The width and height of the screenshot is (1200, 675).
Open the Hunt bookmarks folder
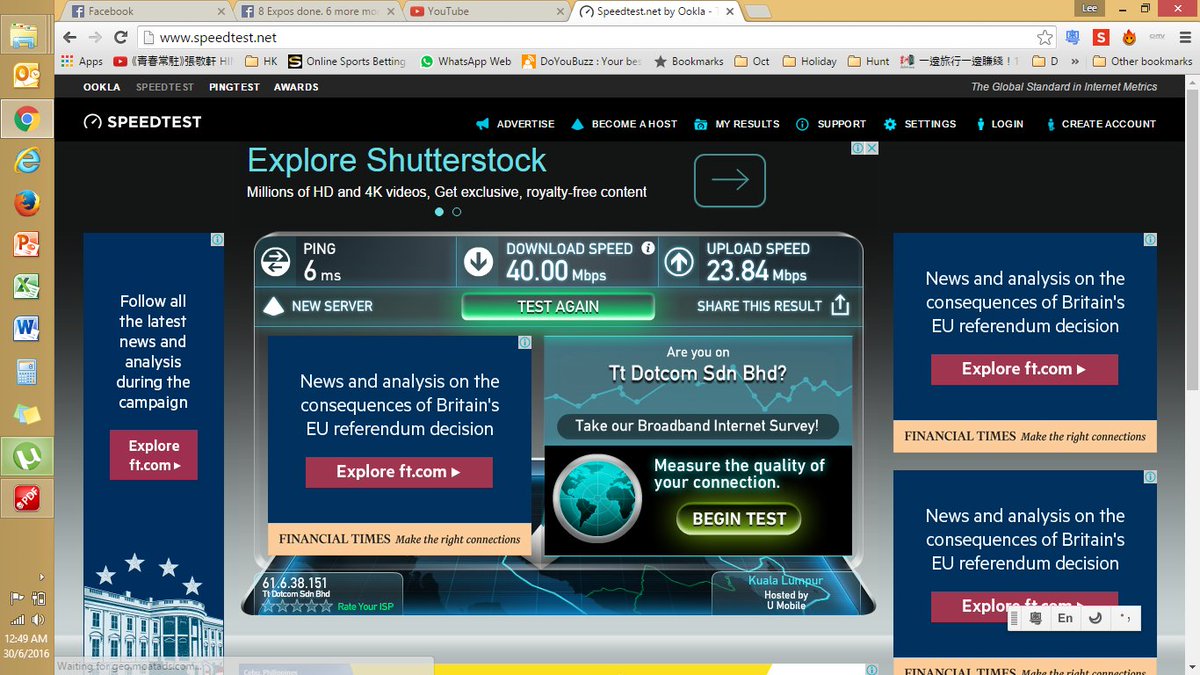click(x=869, y=61)
